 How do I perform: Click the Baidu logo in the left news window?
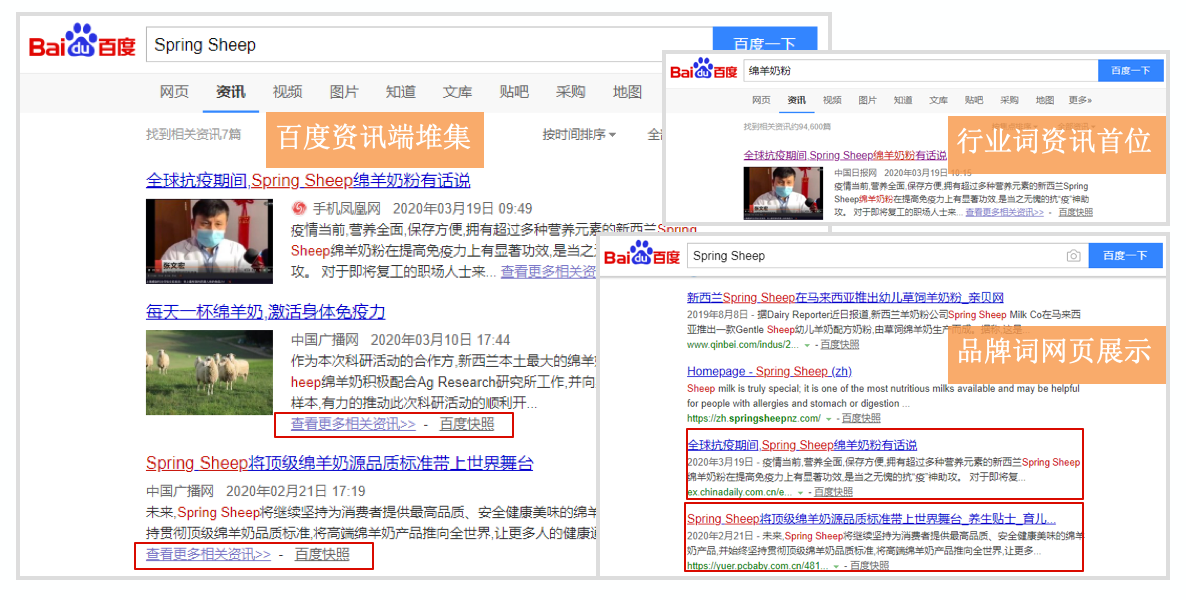(82, 42)
